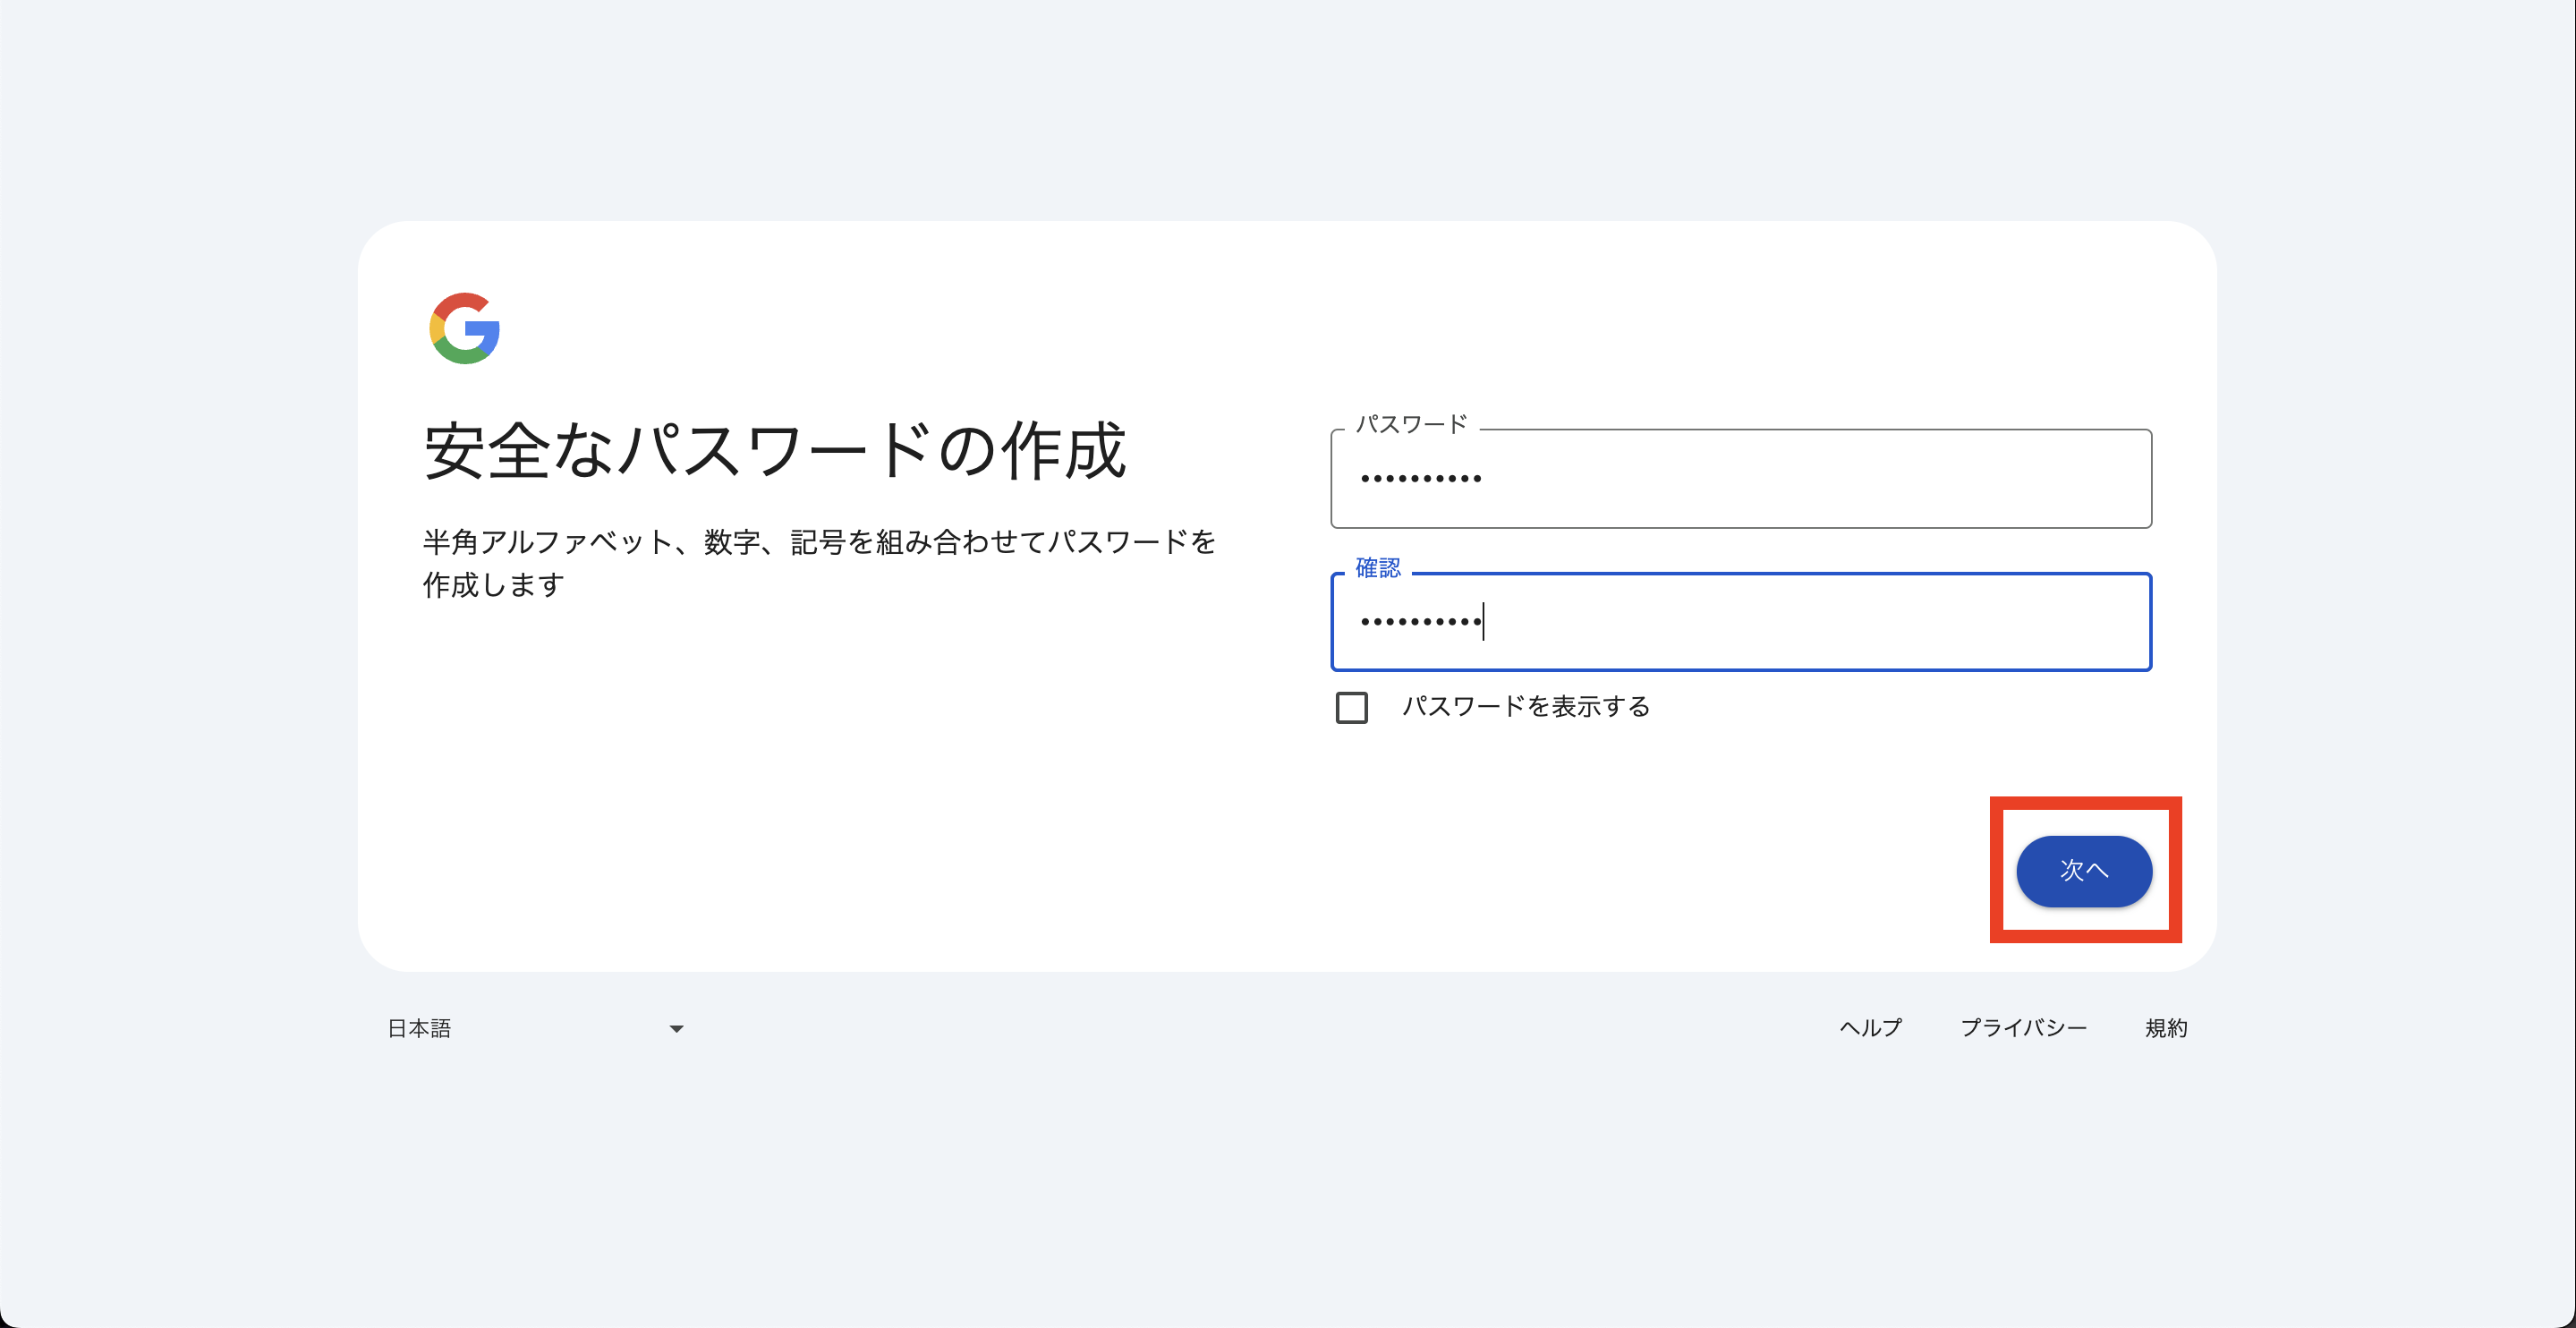Click the パスワード floating field label

[x=1411, y=424]
